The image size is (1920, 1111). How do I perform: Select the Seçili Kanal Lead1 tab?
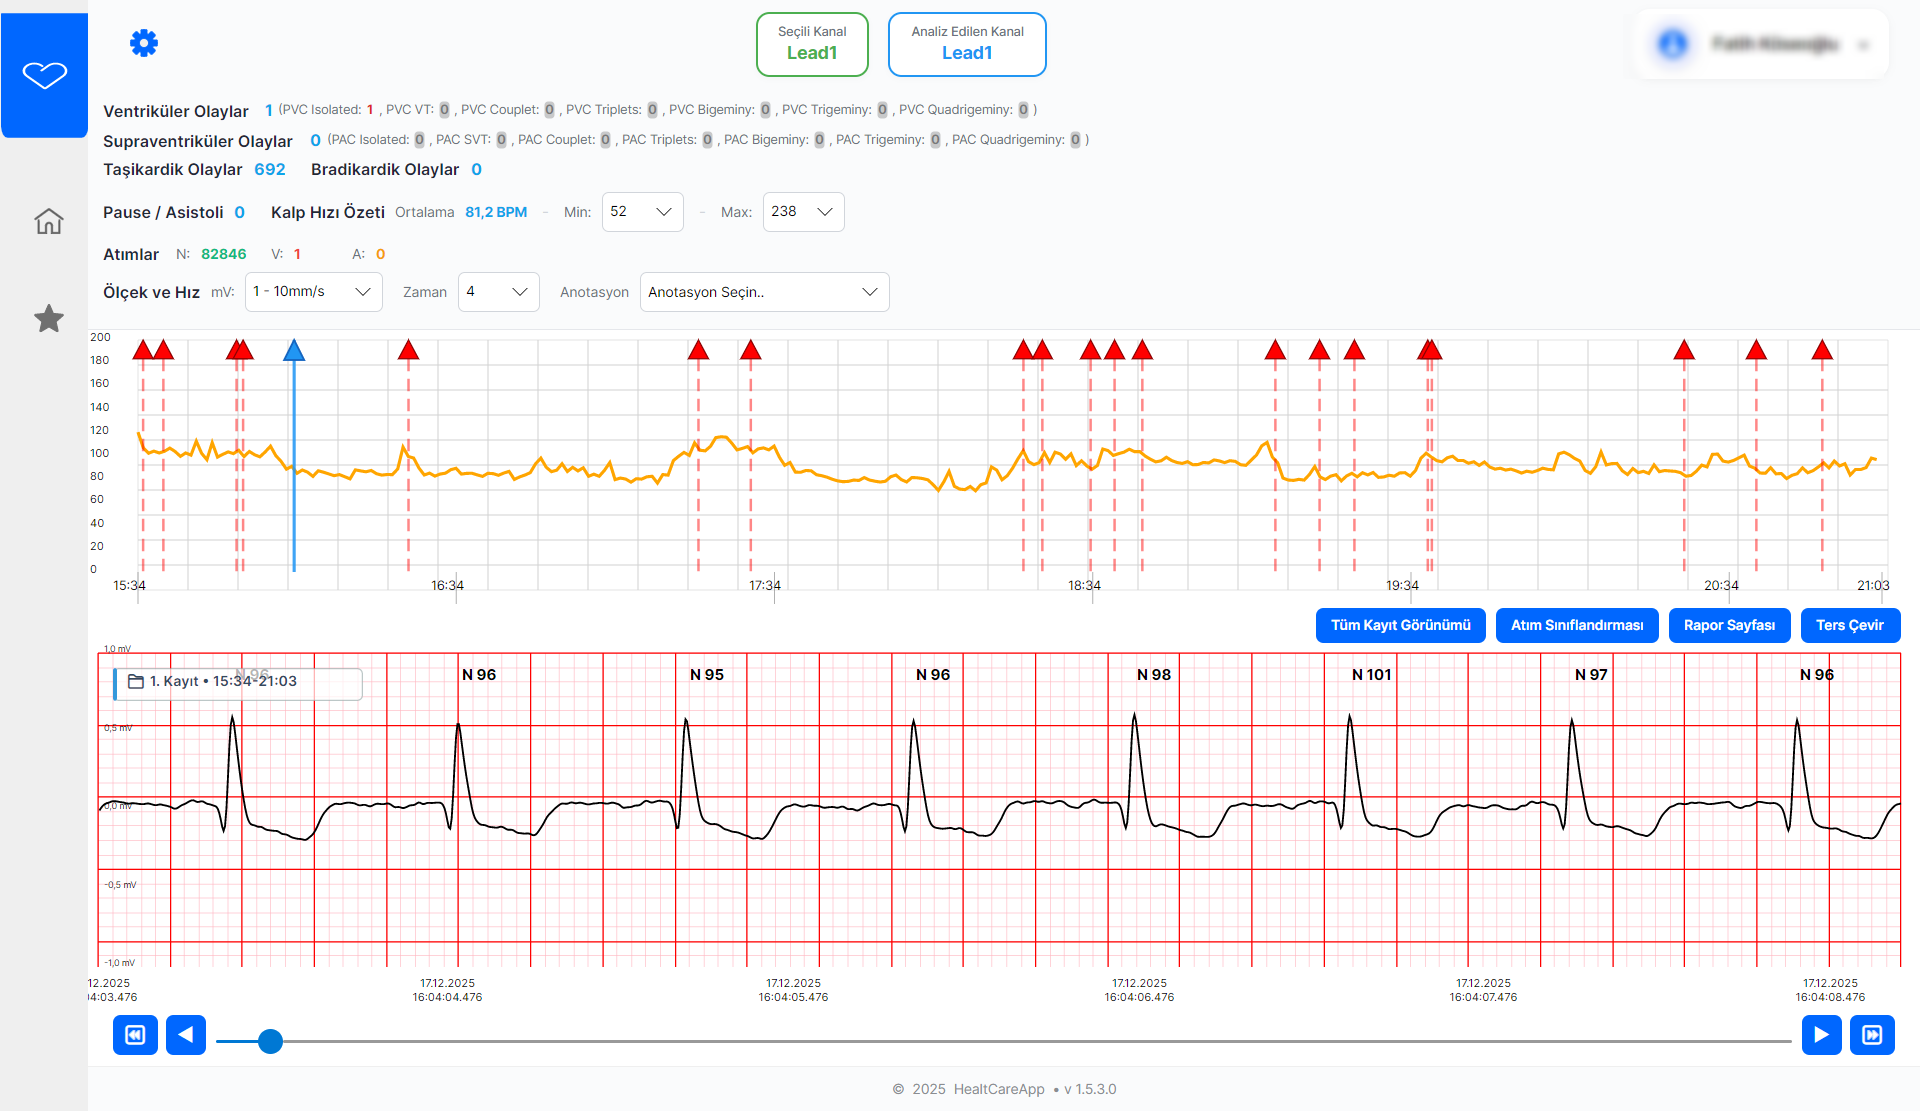812,44
